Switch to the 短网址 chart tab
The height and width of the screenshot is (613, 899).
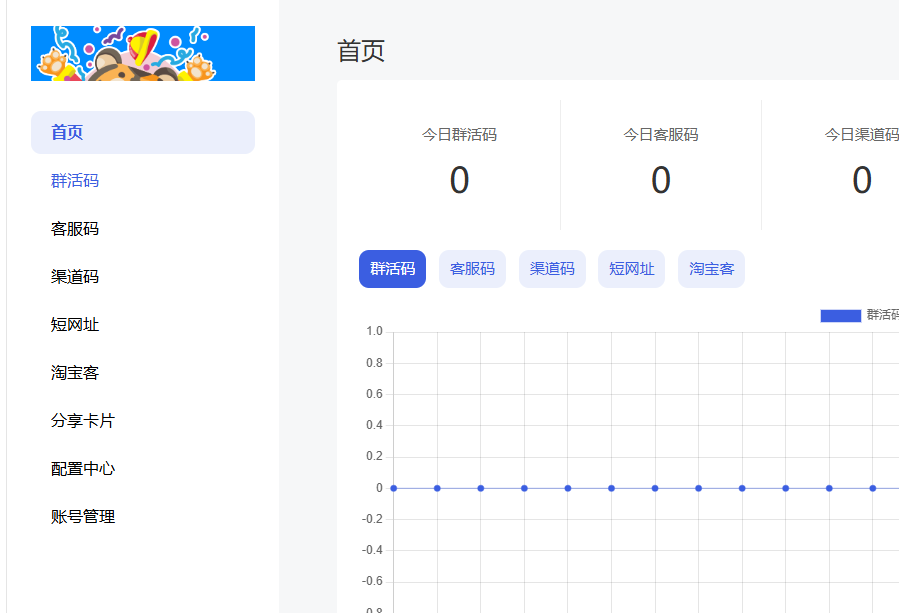[x=631, y=268]
